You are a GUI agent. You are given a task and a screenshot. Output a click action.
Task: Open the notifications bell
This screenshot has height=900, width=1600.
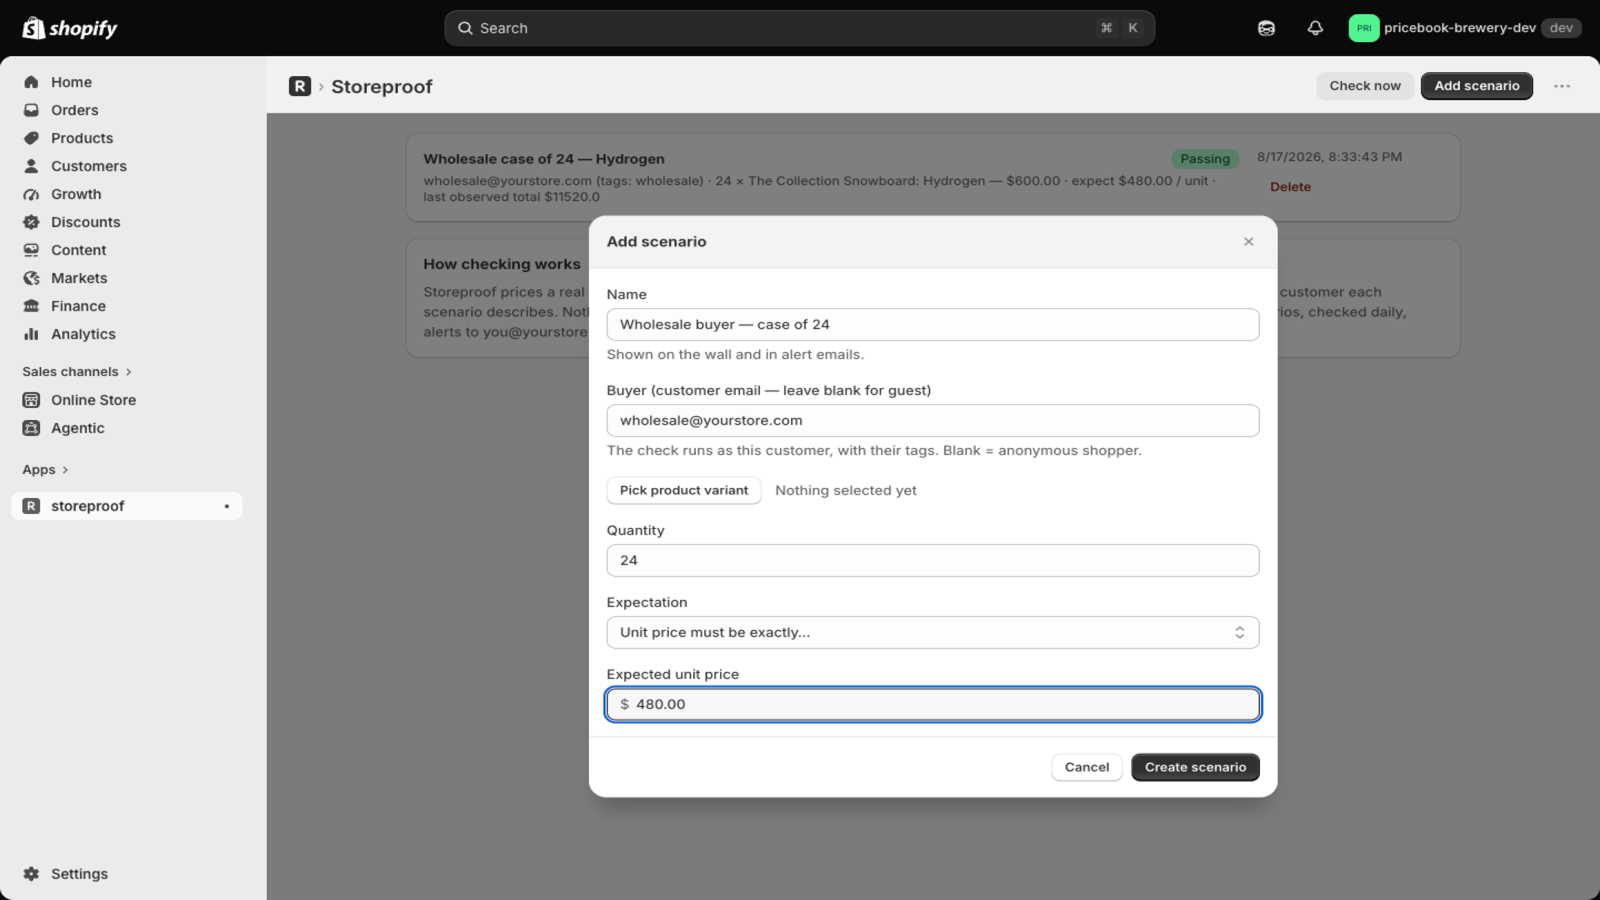click(1315, 28)
